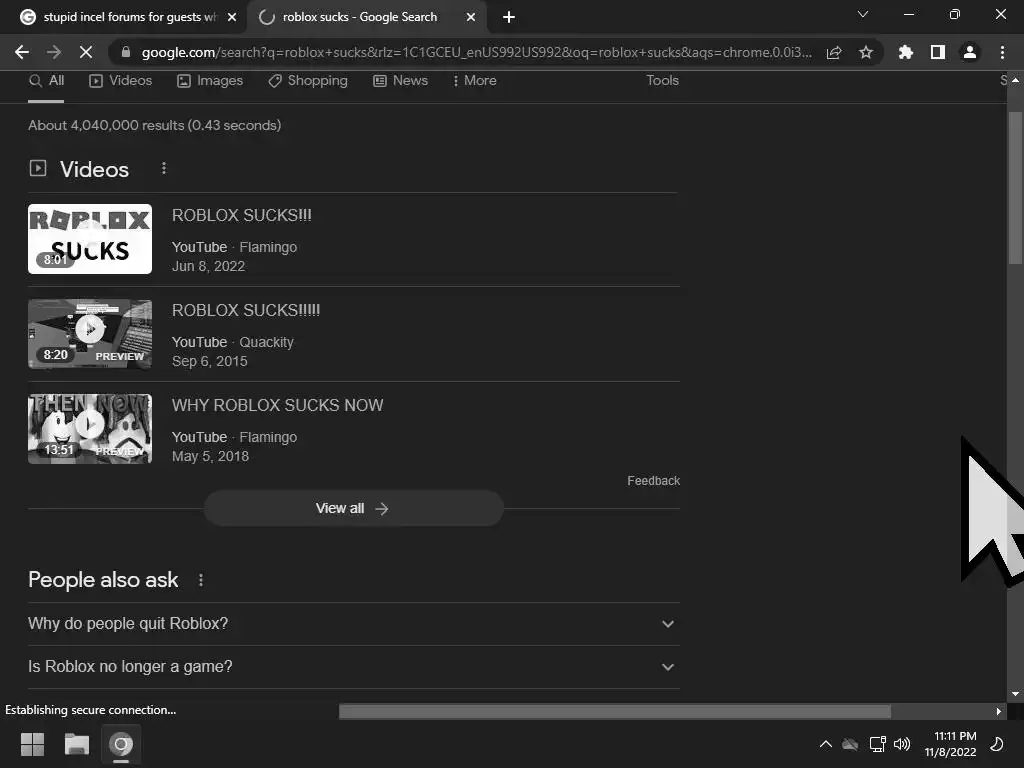Open the tab search dropdown arrow
Viewport: 1024px width, 768px height.
coord(863,14)
